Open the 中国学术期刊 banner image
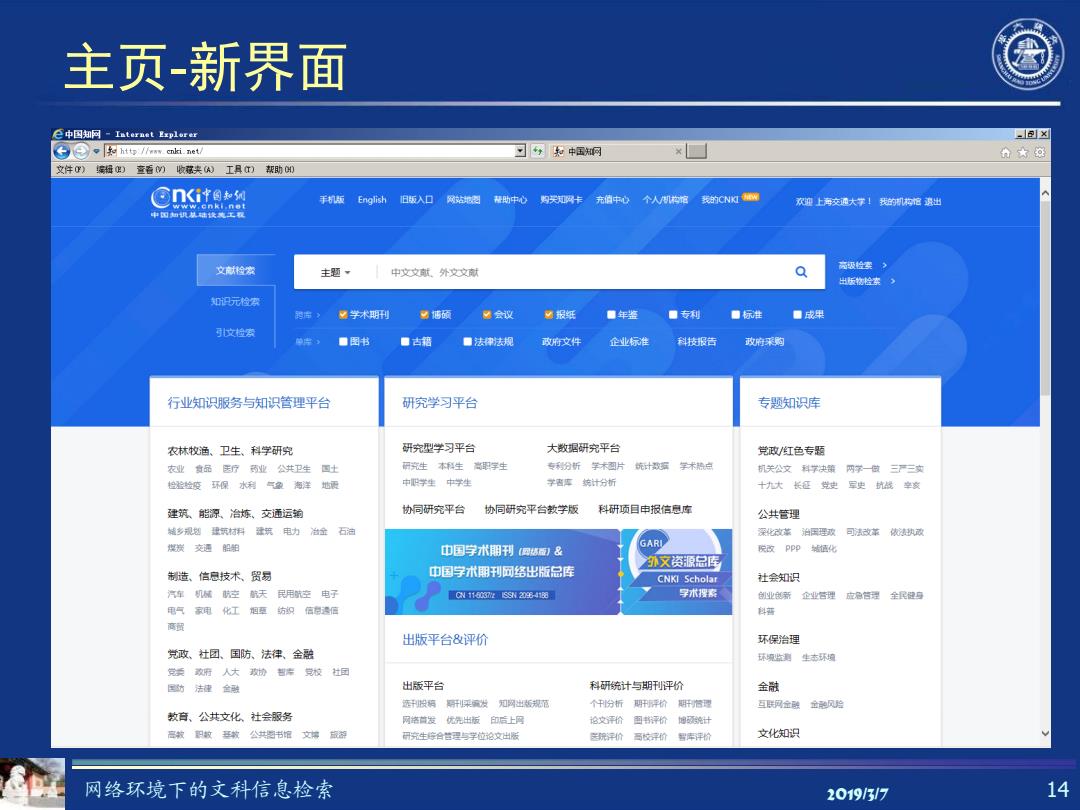This screenshot has height=810, width=1080. tap(502, 572)
